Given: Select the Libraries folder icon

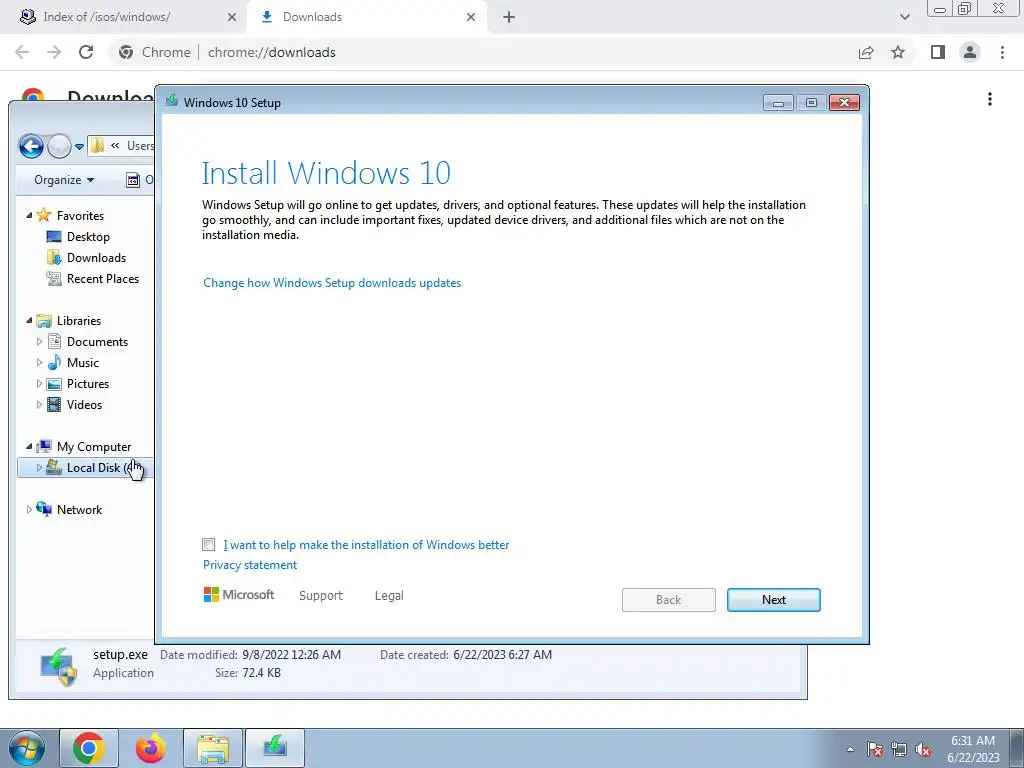Looking at the screenshot, I should pos(44,321).
